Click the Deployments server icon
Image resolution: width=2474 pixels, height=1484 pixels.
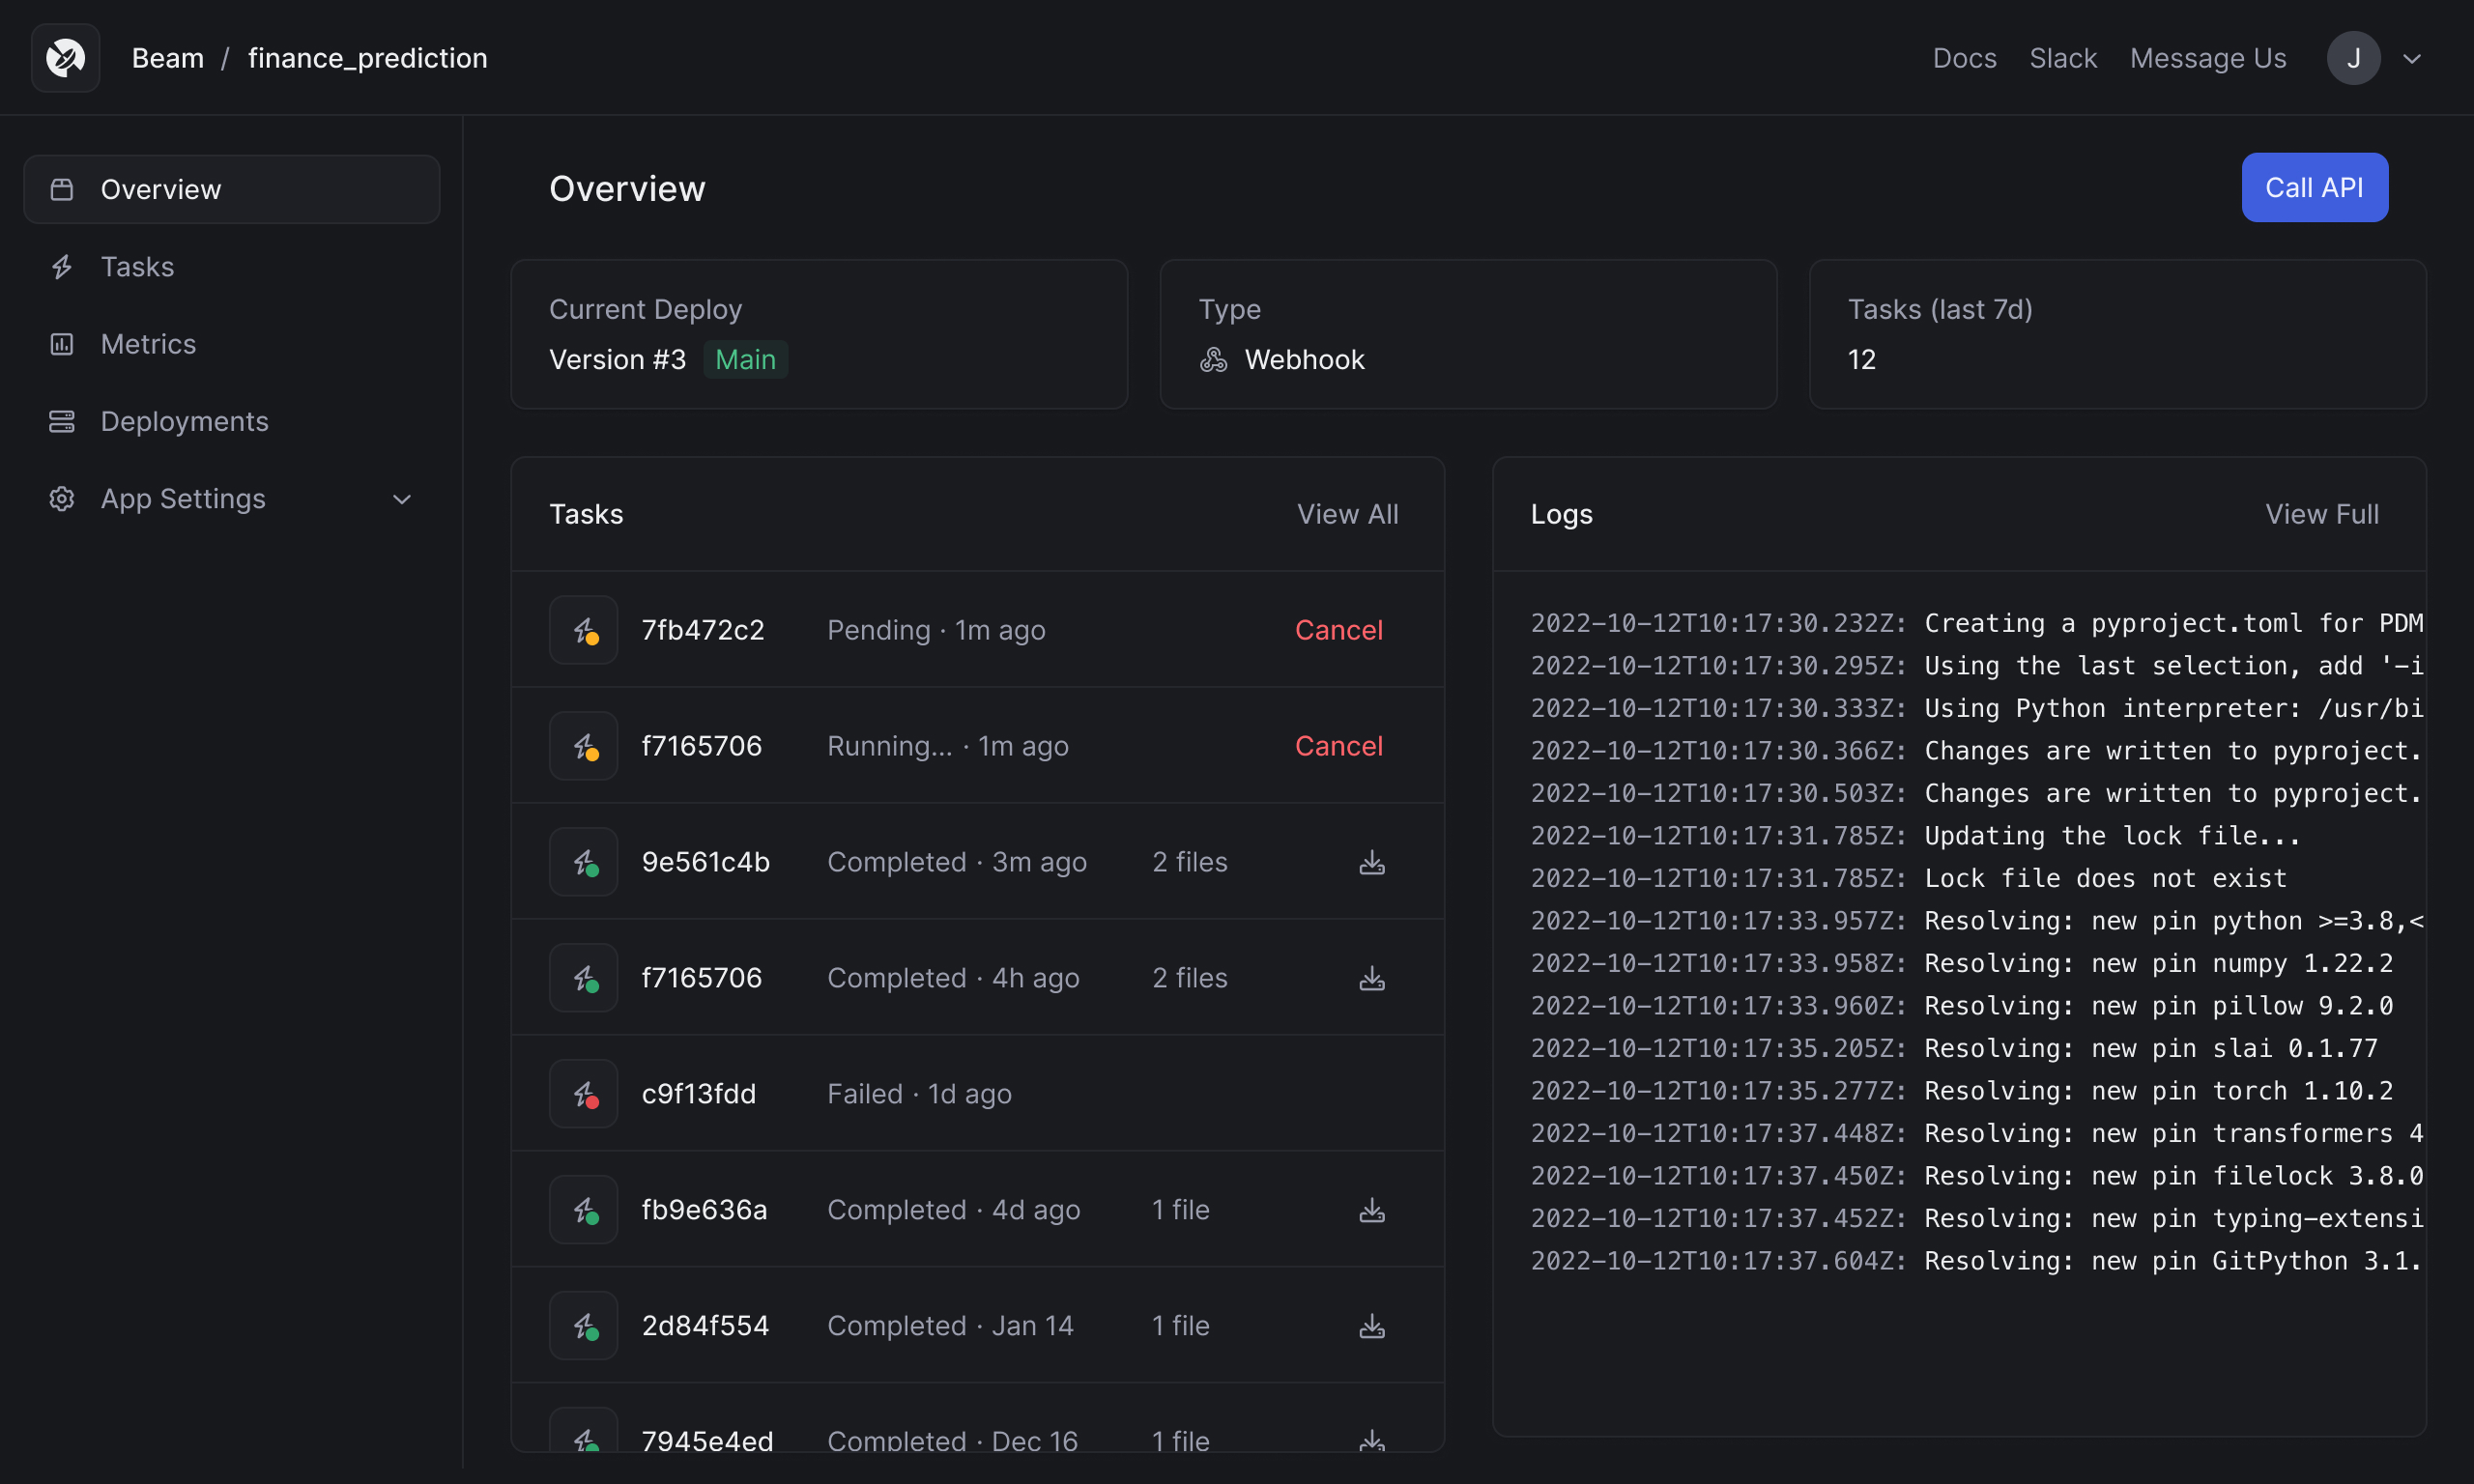[62, 421]
